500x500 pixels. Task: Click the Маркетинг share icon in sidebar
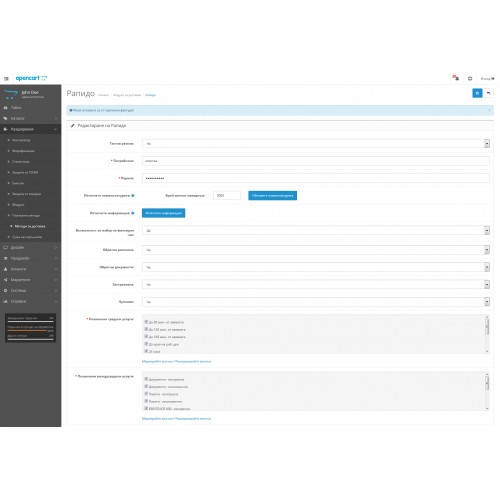5,280
